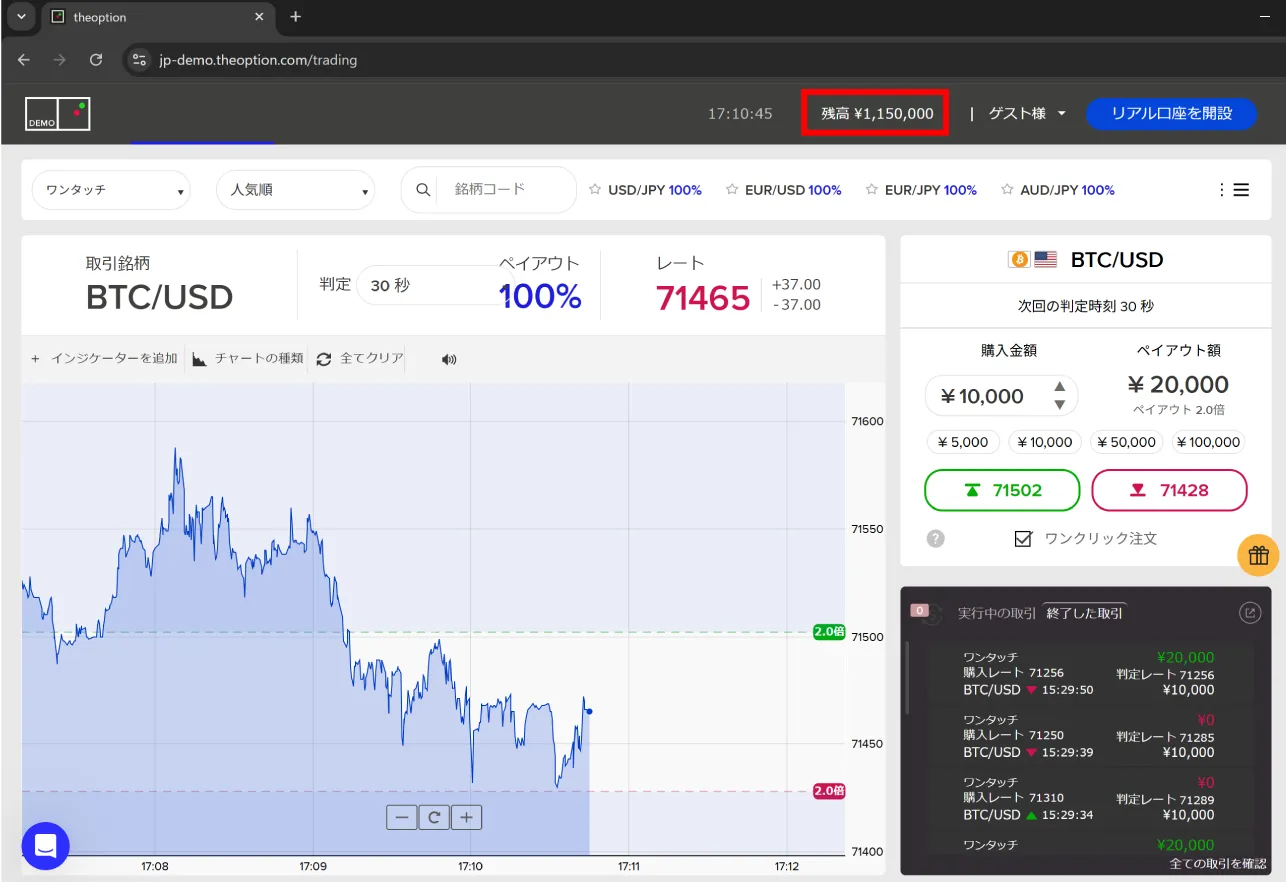Click the ¥20,000 payout amount text
Image resolution: width=1286 pixels, height=882 pixels.
[x=1178, y=385]
